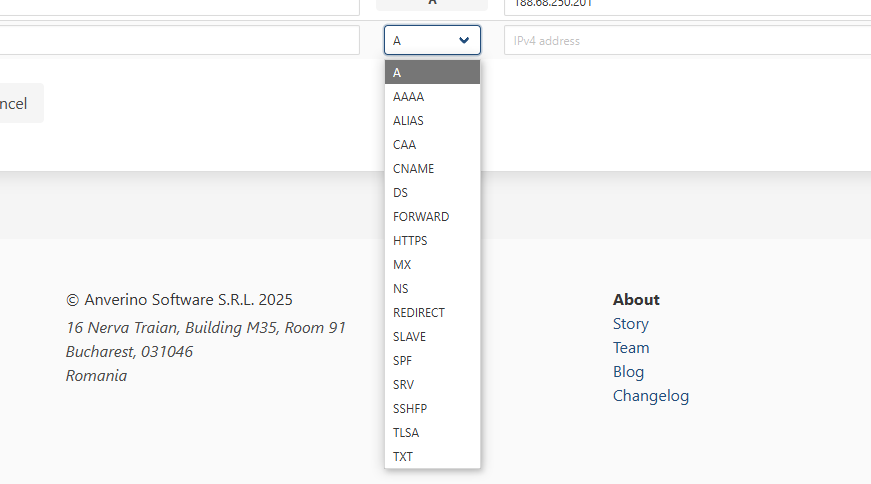The image size is (871, 484).
Task: Choose NS from the dropdown
Action: pyautogui.click(x=401, y=289)
